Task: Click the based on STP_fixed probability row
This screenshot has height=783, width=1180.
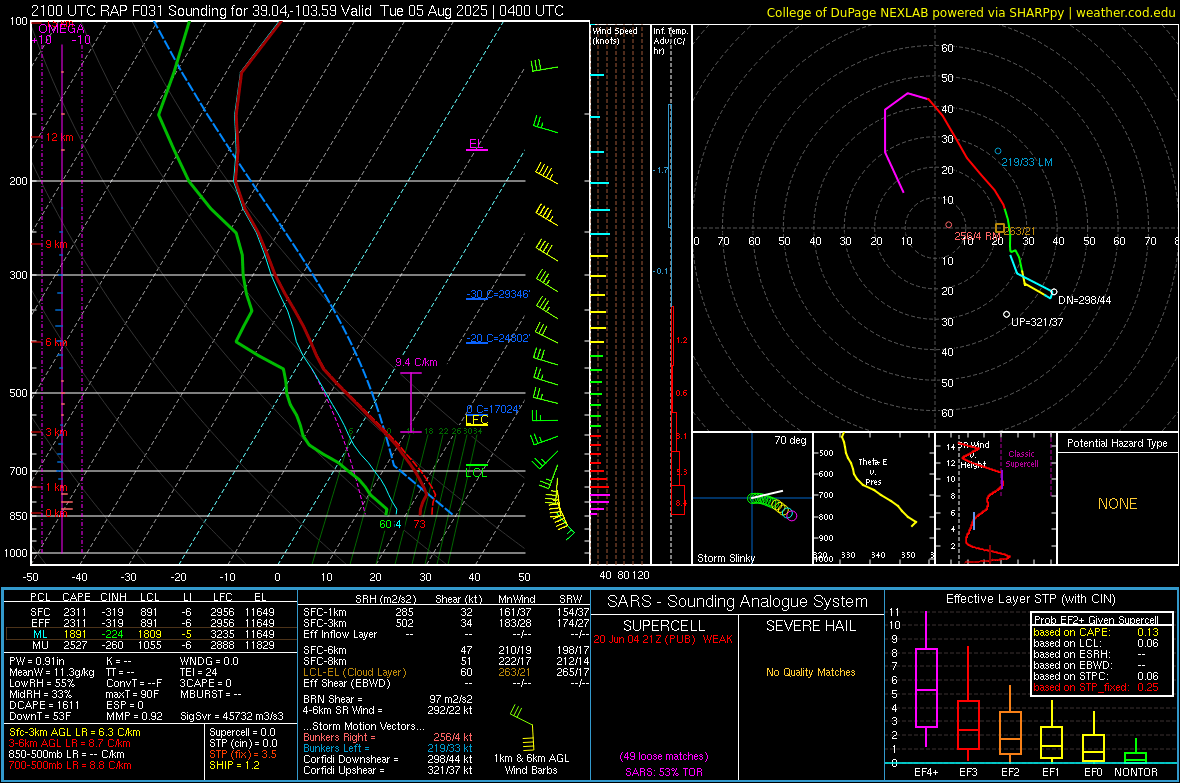Action: (x=1096, y=687)
